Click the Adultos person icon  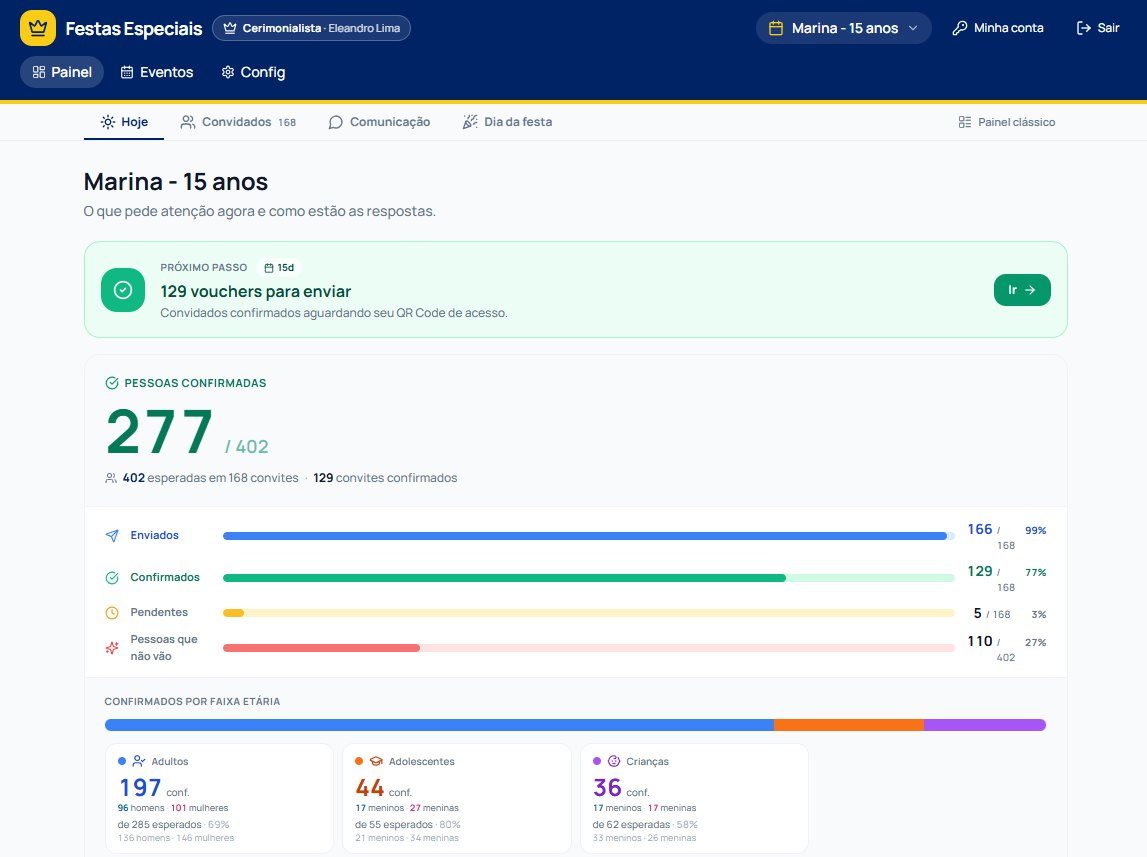[139, 761]
